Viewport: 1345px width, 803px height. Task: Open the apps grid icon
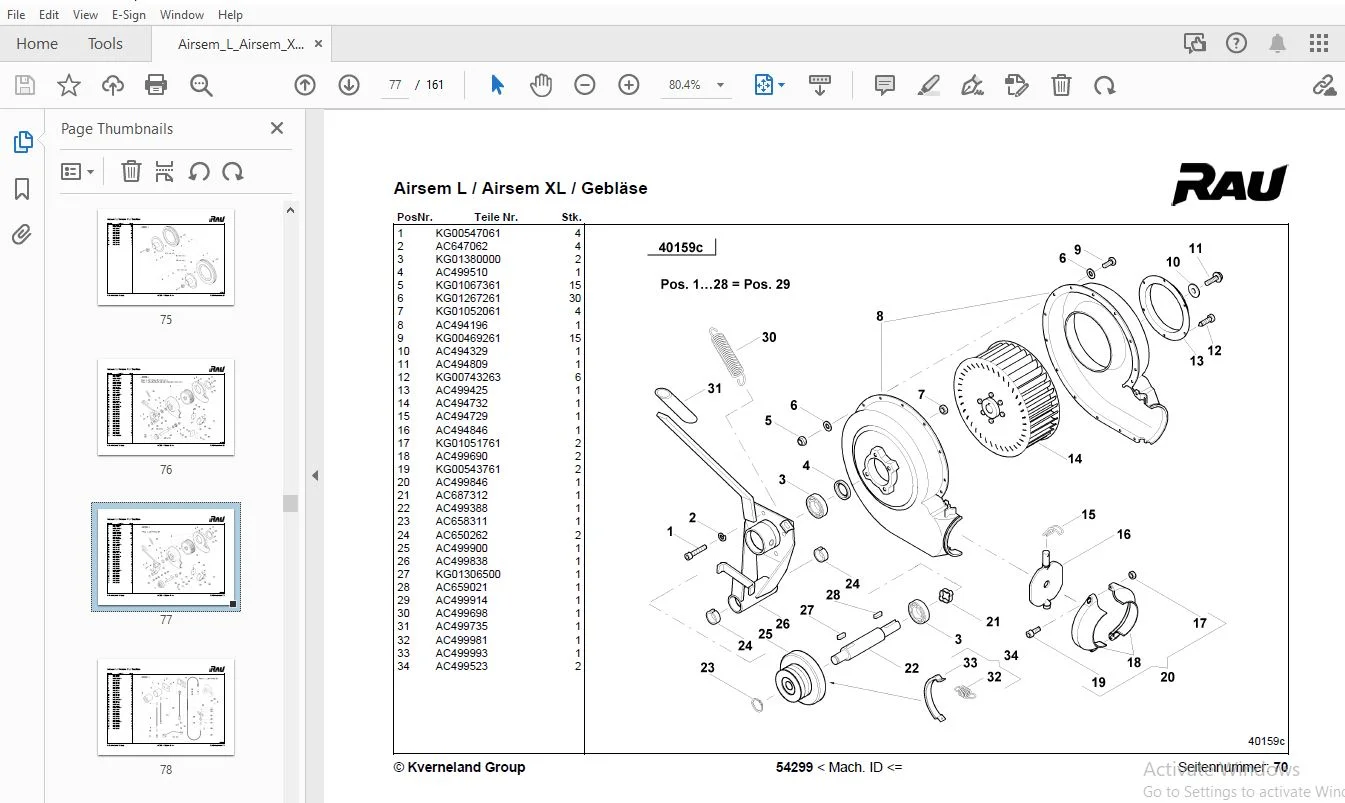[x=1319, y=43]
